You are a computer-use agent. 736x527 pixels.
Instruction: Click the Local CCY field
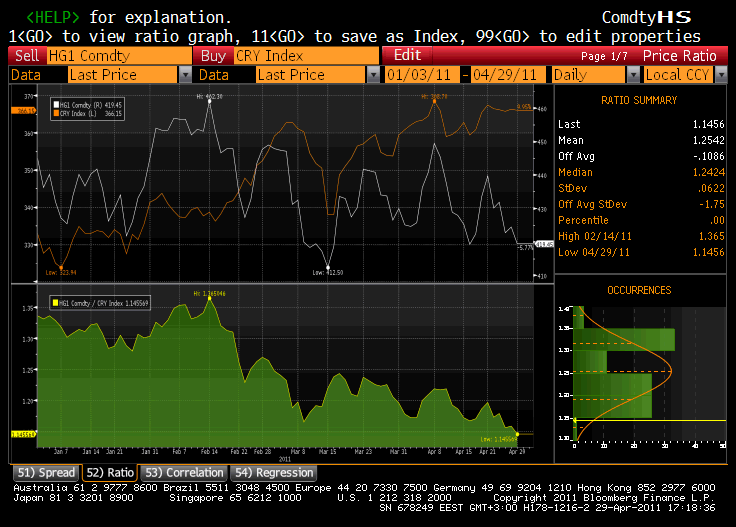(679, 75)
